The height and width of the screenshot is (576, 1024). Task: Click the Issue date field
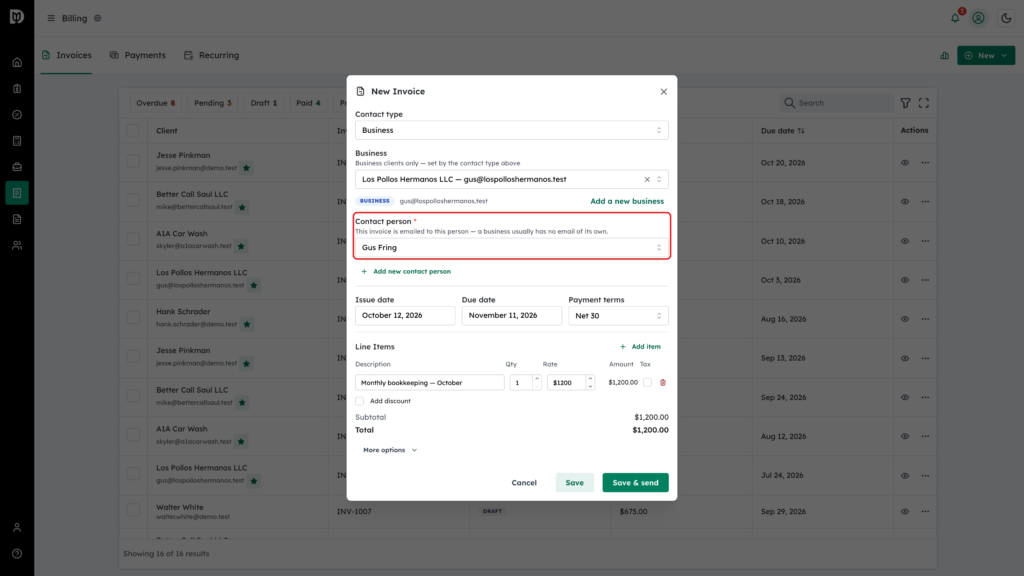(405, 315)
